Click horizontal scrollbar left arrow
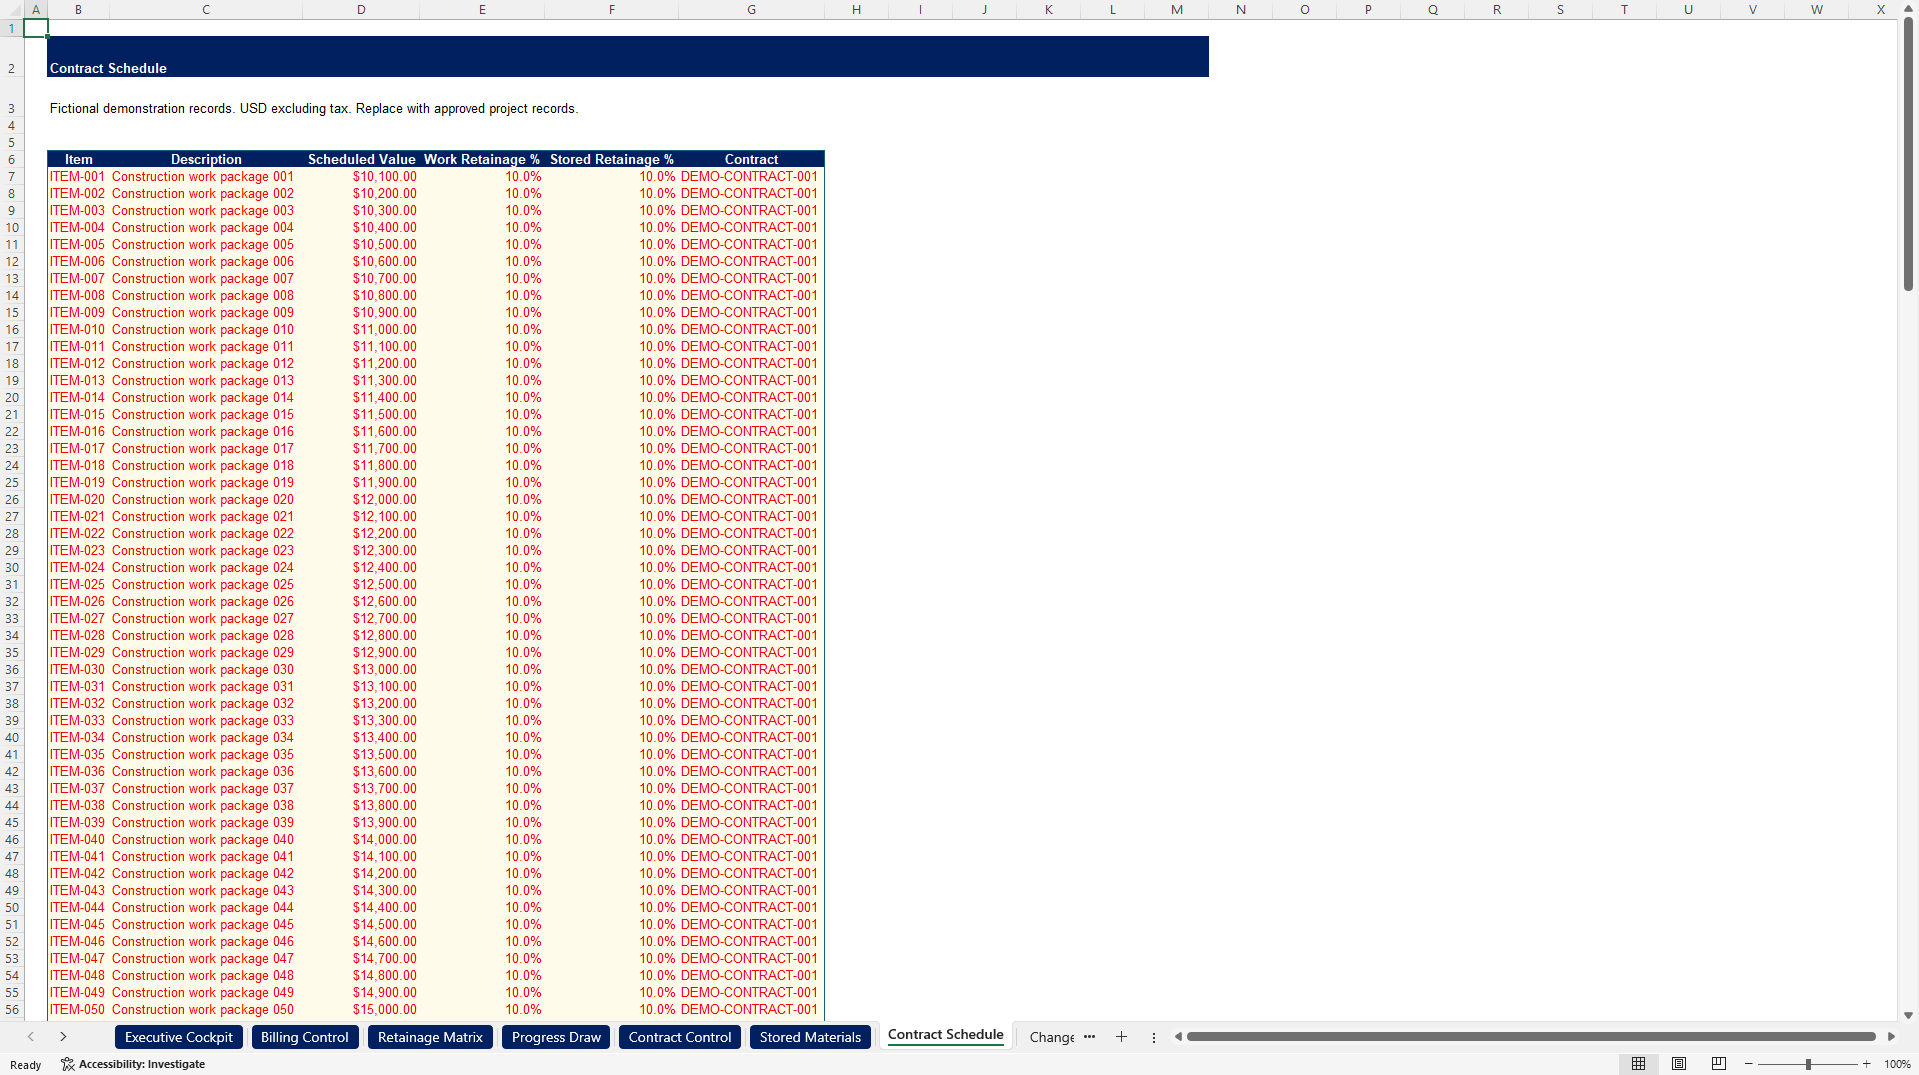This screenshot has height=1075, width=1919. 1178,1037
